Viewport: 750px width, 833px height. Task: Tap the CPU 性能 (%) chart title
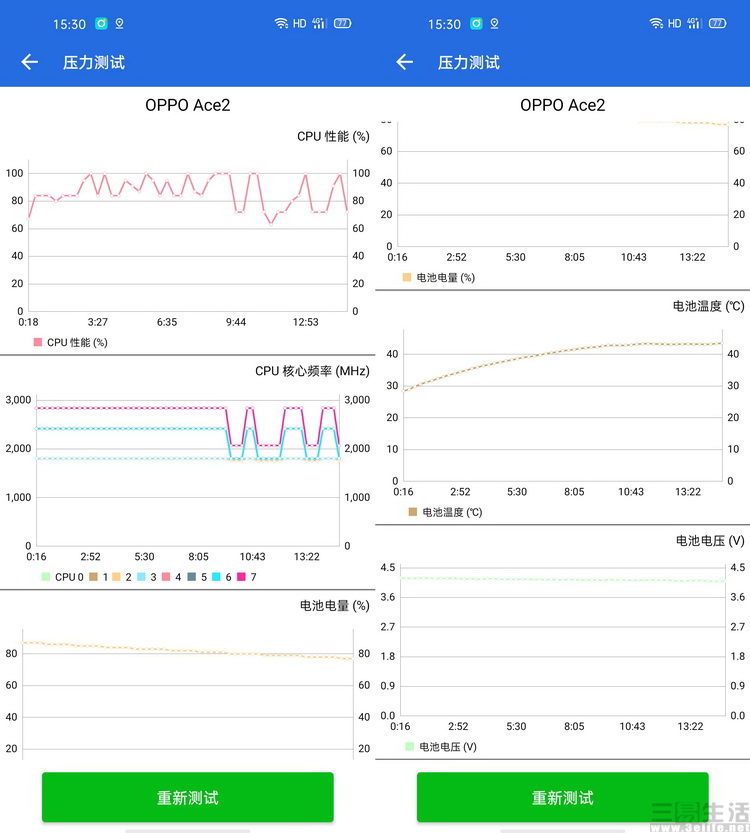[x=333, y=137]
